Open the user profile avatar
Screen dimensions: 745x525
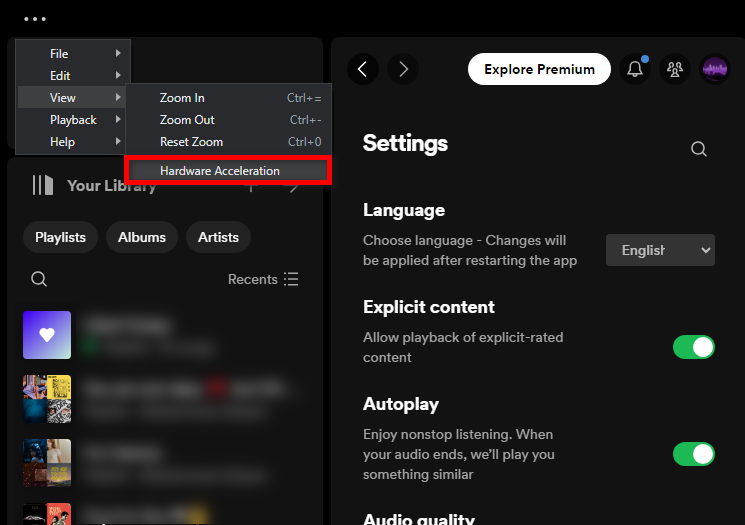(x=715, y=69)
